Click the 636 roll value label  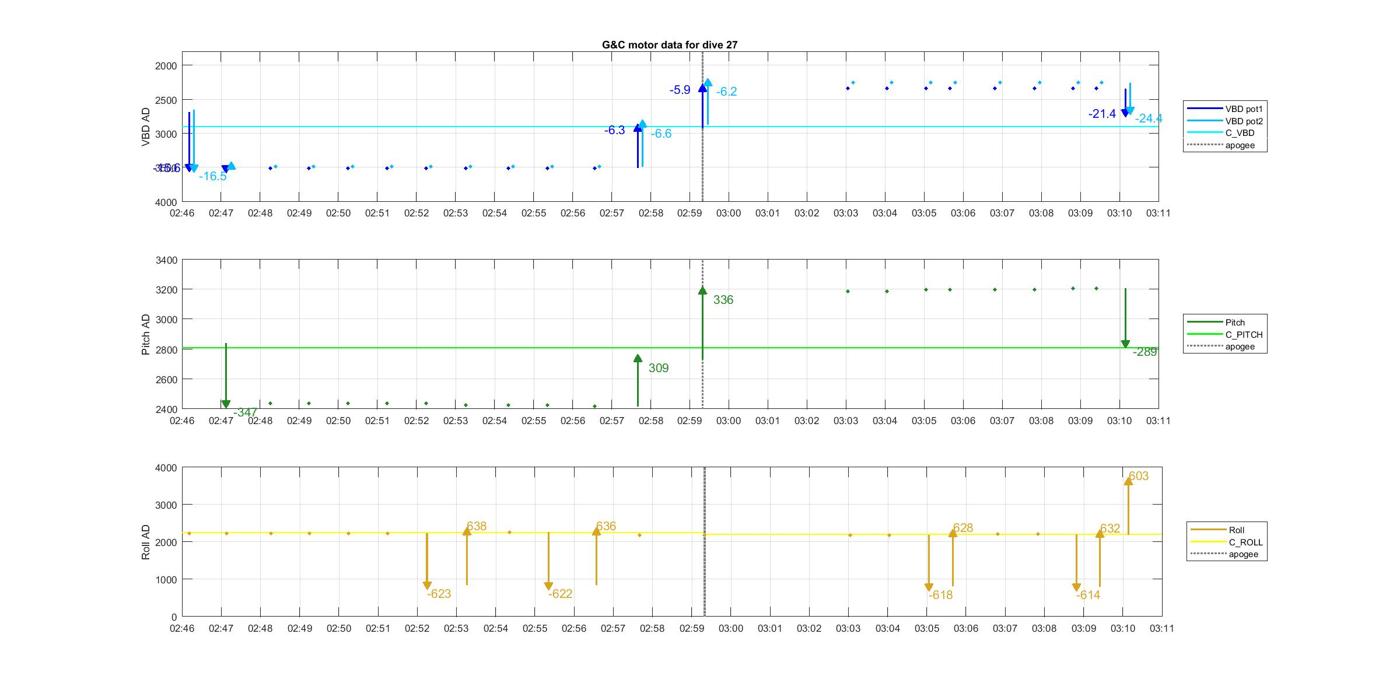[x=606, y=527]
